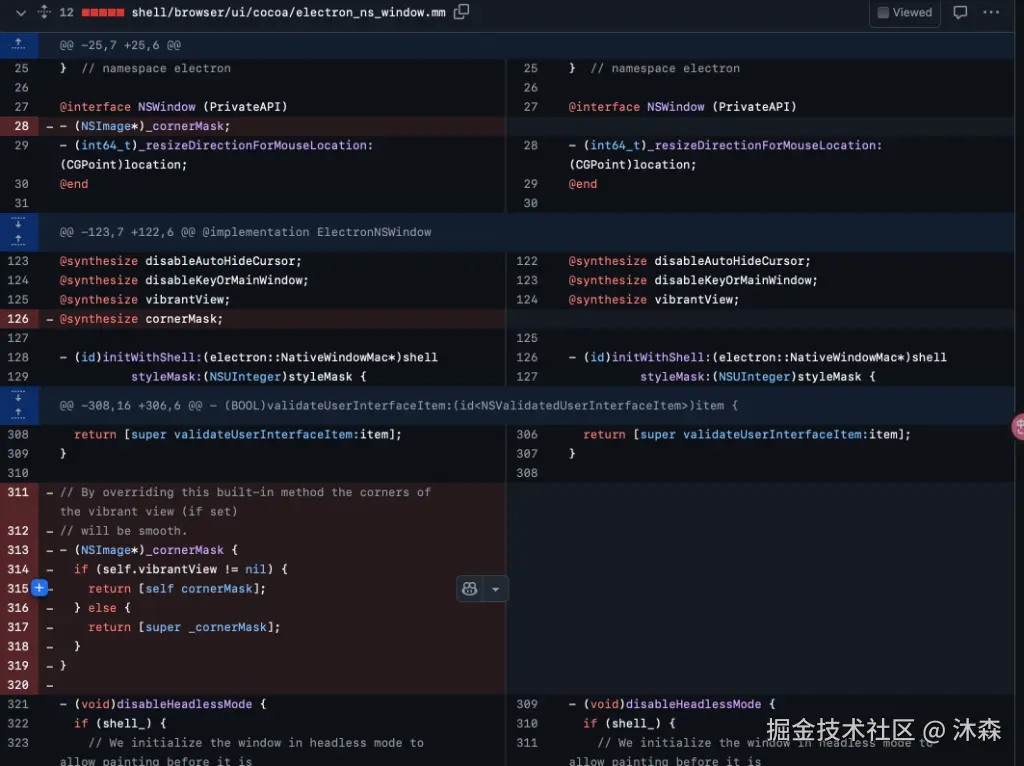Click the expand-all diff lines icon in file header

(44, 12)
